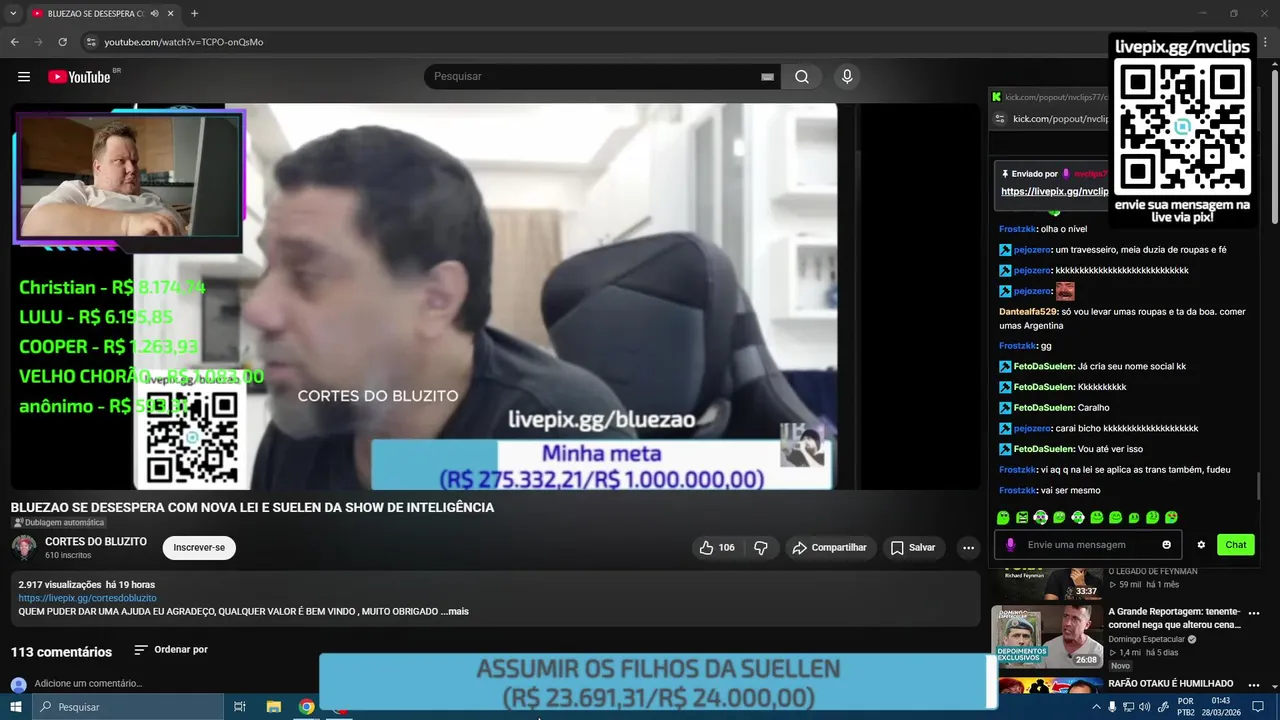Save video with Salvar button

pyautogui.click(x=913, y=548)
